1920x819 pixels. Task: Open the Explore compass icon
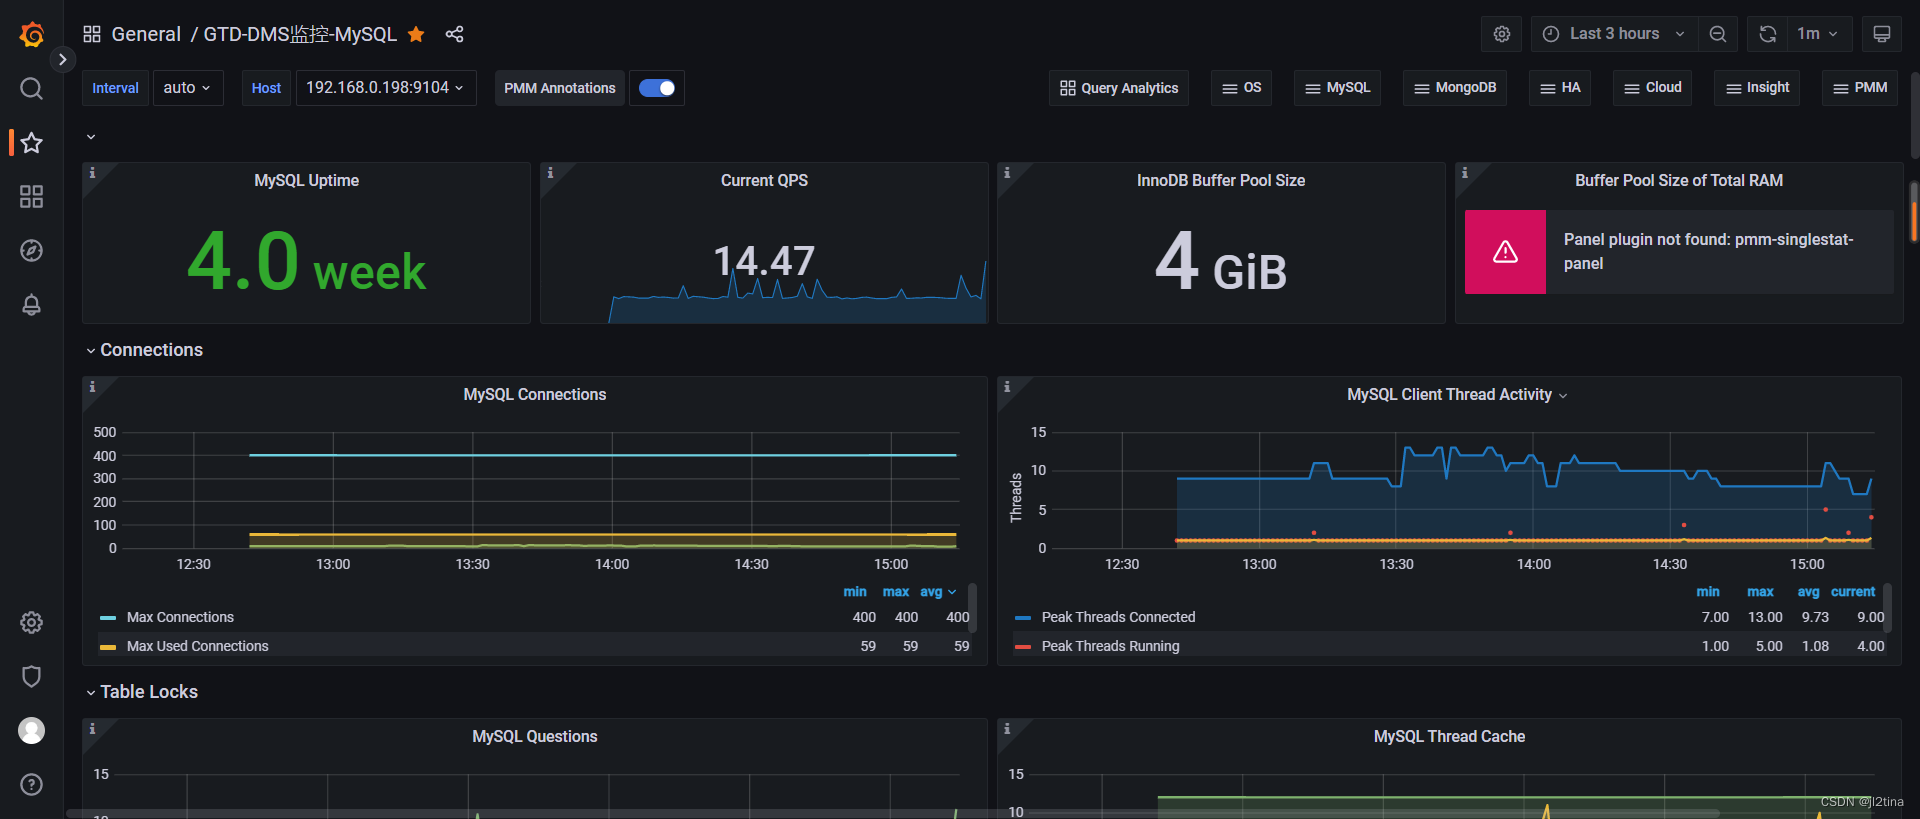tap(31, 251)
